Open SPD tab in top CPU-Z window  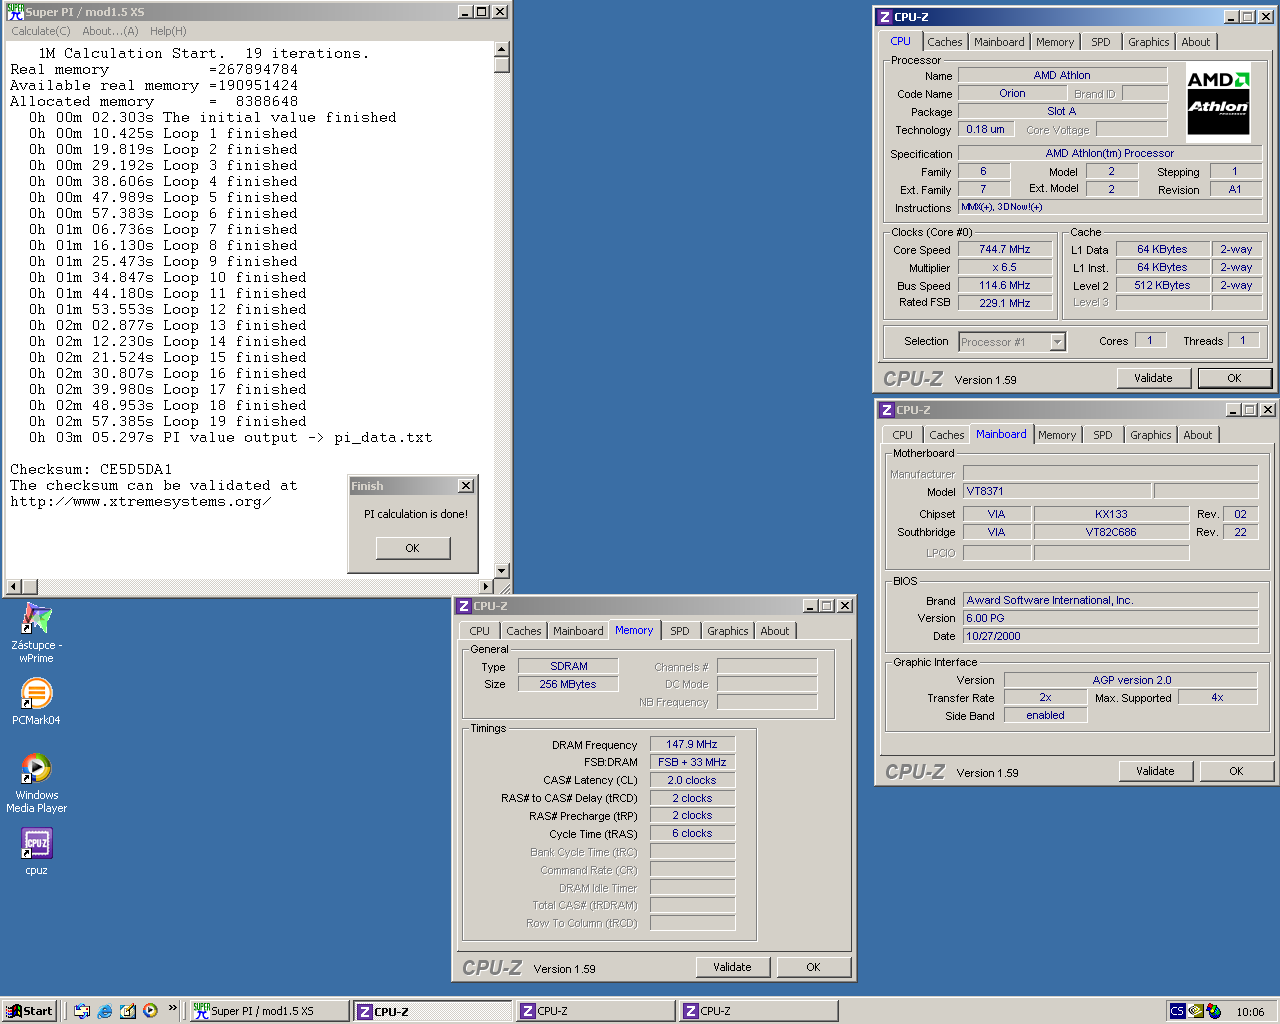(x=1100, y=42)
